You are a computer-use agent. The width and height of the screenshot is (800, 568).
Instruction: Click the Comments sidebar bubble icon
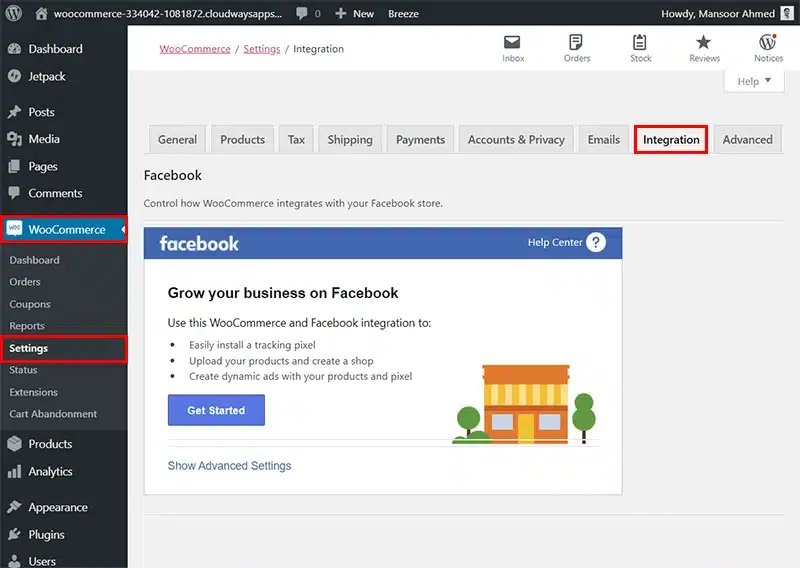click(15, 193)
